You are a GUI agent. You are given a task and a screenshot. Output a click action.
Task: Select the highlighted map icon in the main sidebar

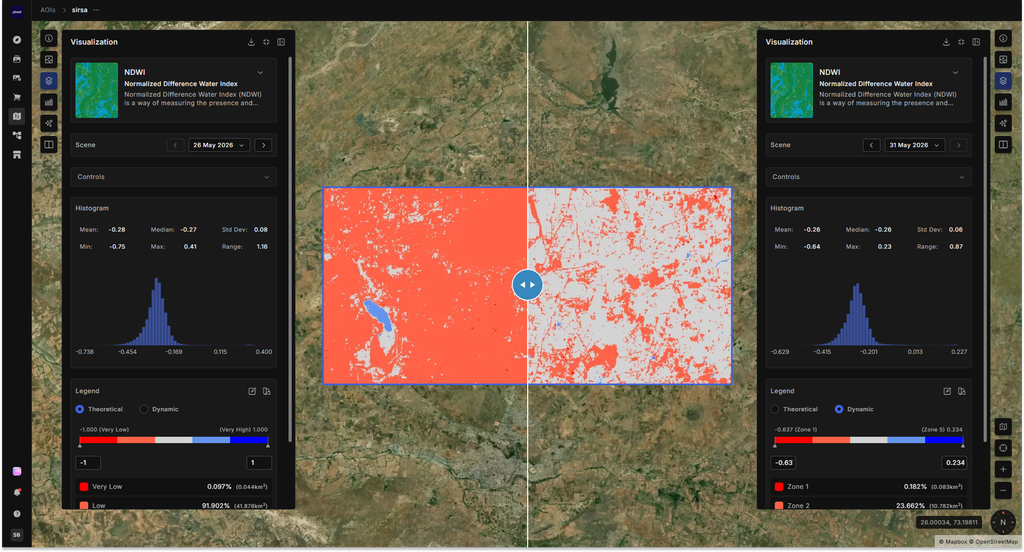point(17,116)
